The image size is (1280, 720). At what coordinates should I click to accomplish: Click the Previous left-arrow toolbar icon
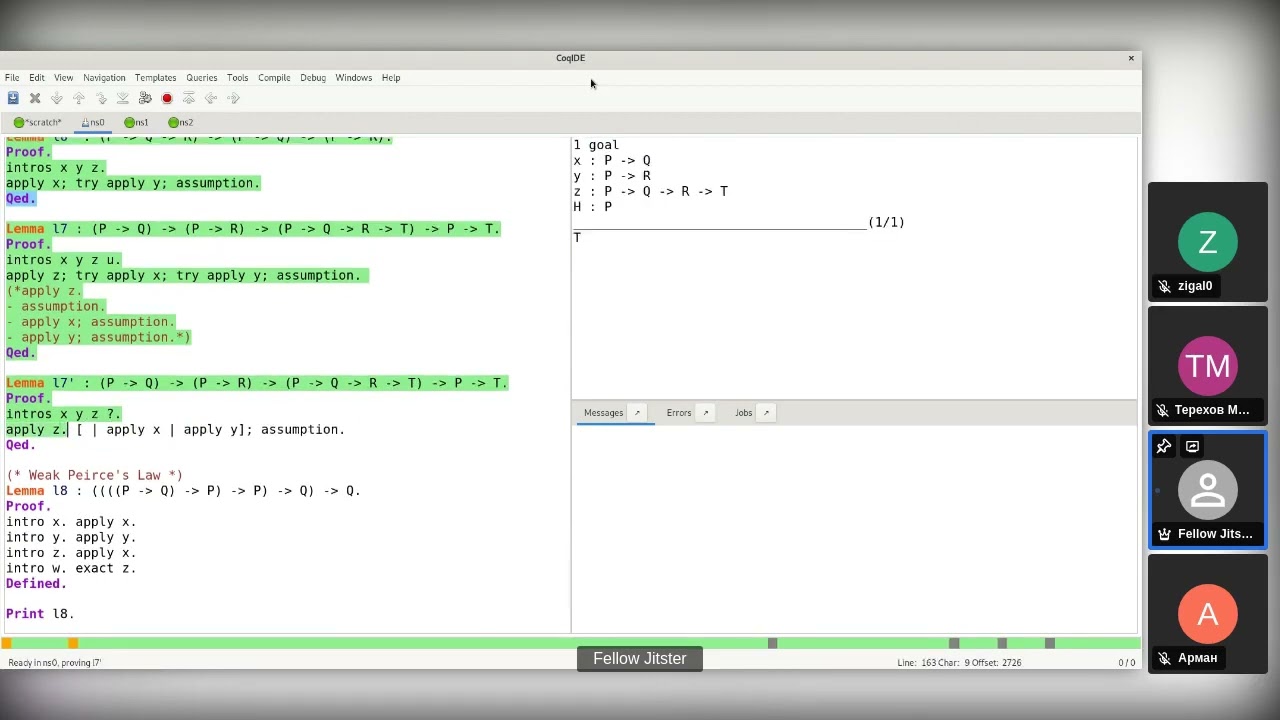(211, 98)
